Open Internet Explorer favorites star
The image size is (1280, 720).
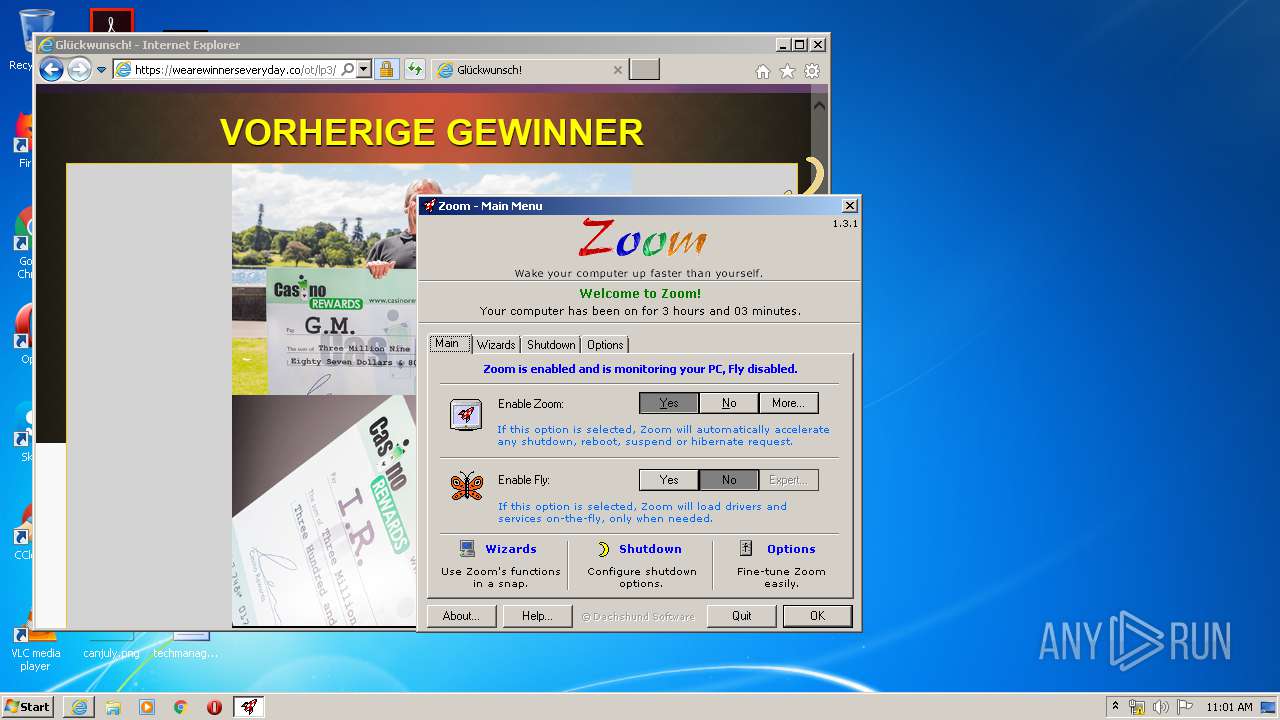[787, 71]
